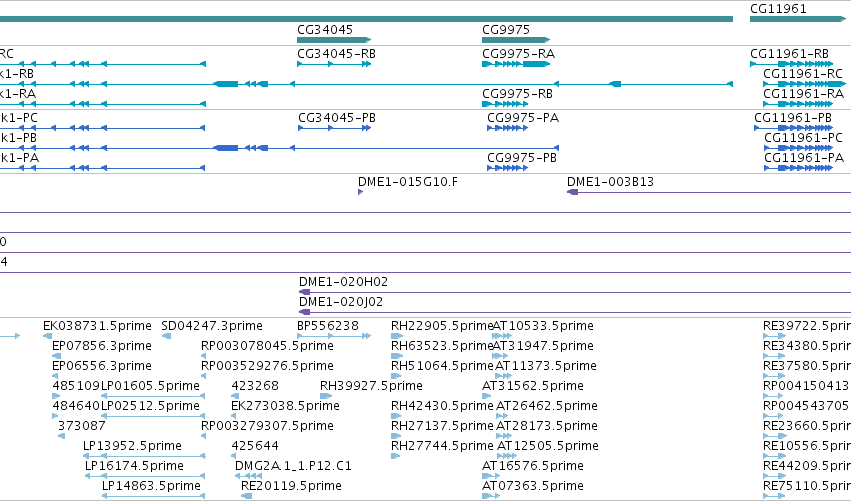The width and height of the screenshot is (851, 501).
Task: Click the RH51064.5prime EST label
Action: coord(442,366)
